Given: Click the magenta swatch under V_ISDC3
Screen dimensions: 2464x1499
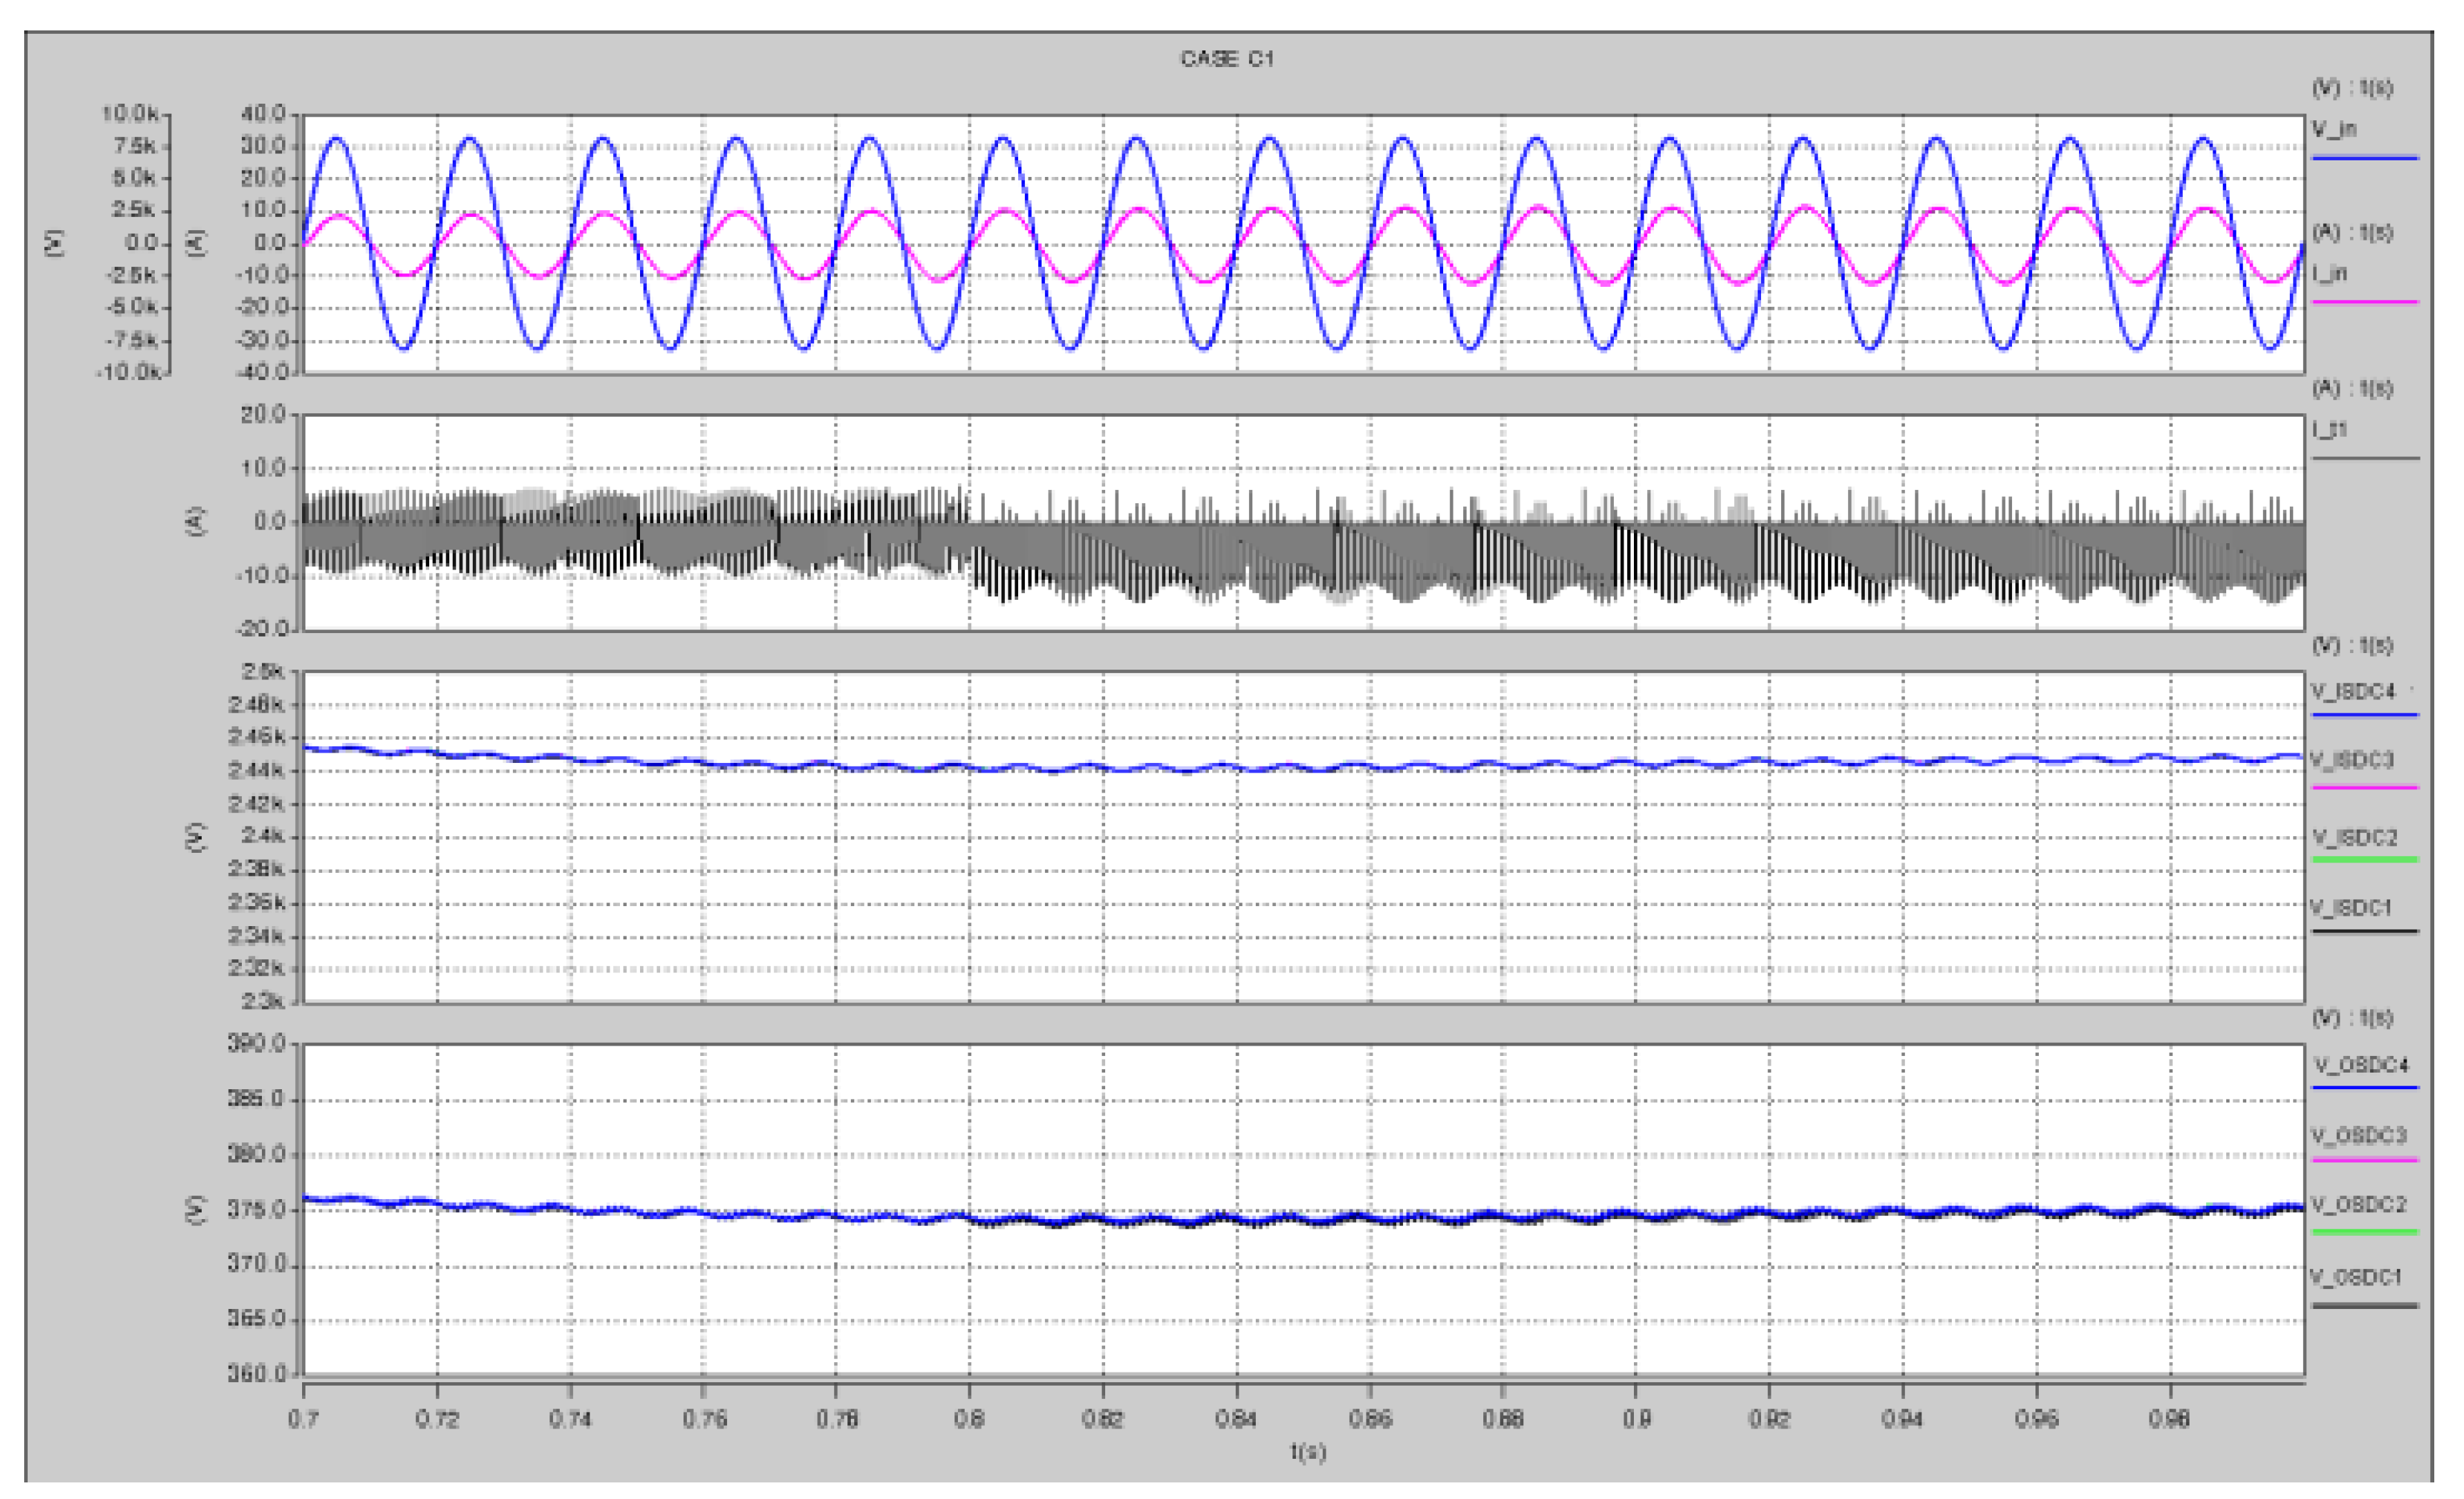Looking at the screenshot, I should point(2365,788).
